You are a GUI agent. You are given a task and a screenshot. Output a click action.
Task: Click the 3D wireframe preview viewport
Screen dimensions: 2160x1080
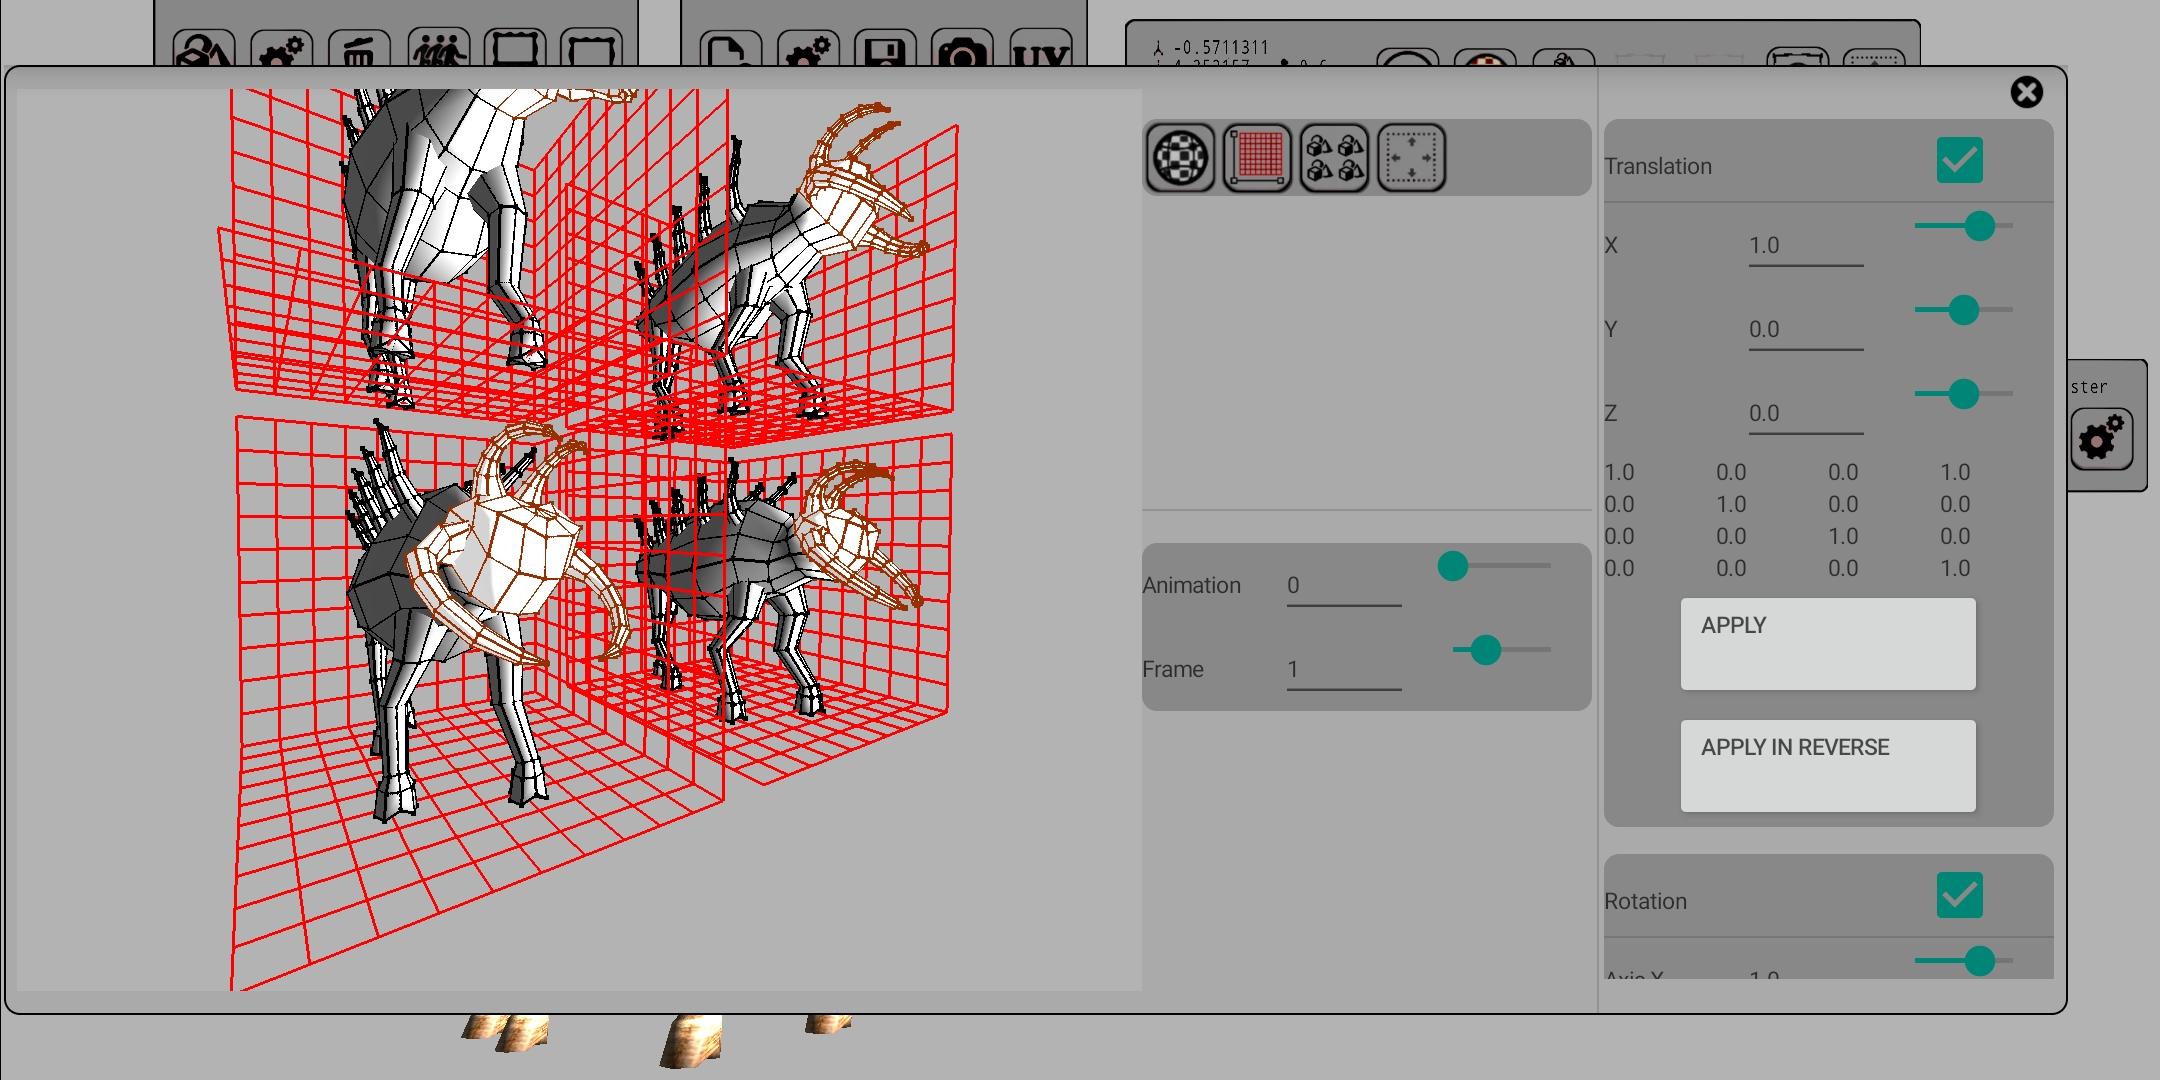579,540
